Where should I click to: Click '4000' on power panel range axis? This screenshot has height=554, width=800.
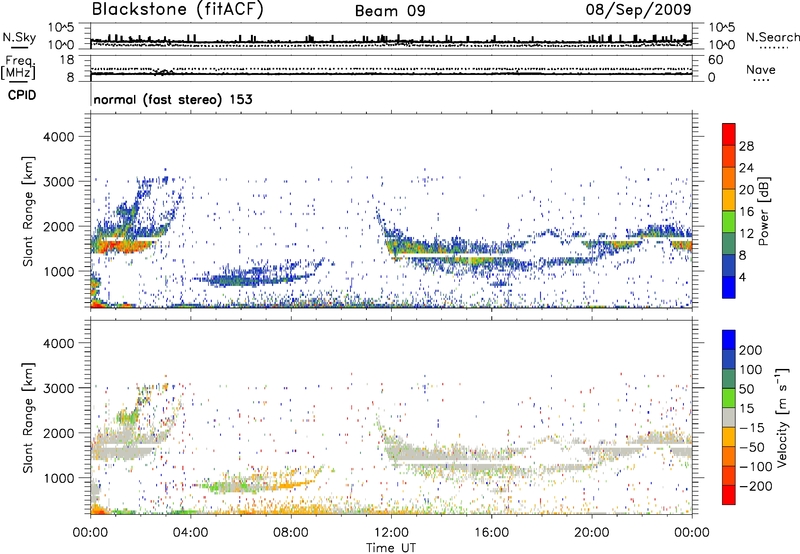(x=59, y=137)
